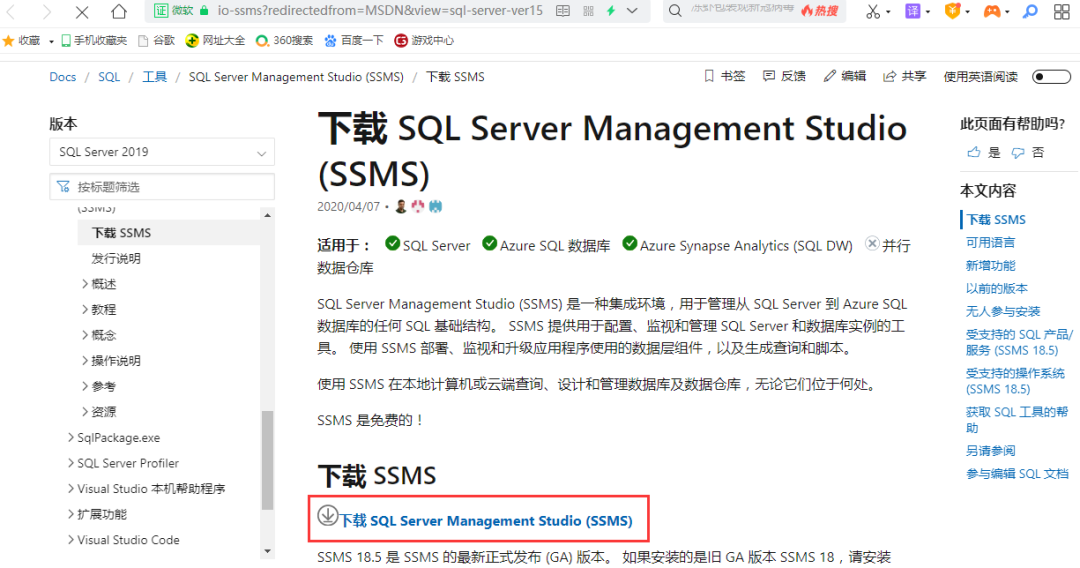Open 百度一下 bookmark
This screenshot has width=1080, height=568.
[x=353, y=41]
